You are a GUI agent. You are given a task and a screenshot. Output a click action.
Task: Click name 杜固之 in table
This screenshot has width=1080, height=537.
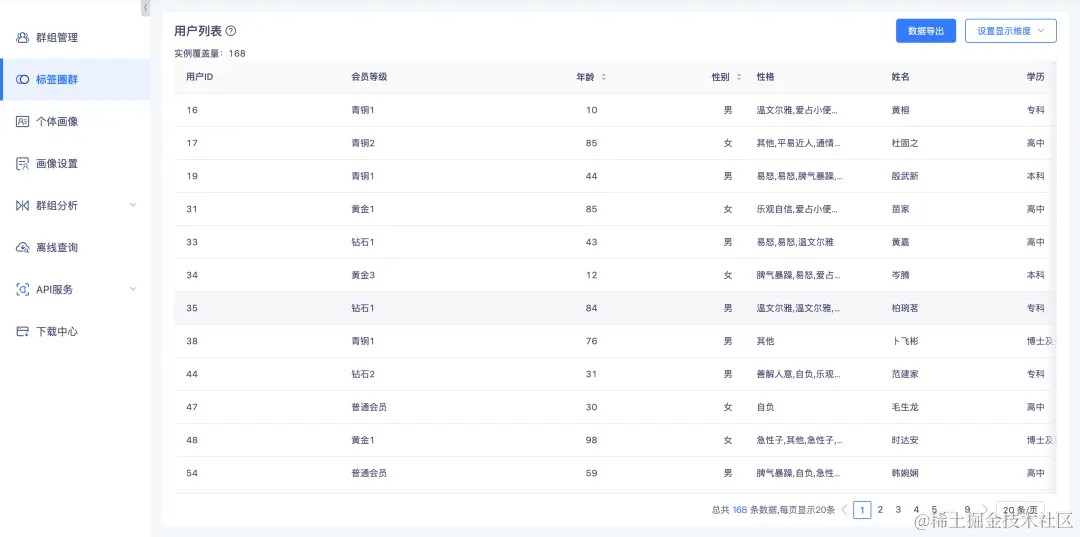click(905, 143)
